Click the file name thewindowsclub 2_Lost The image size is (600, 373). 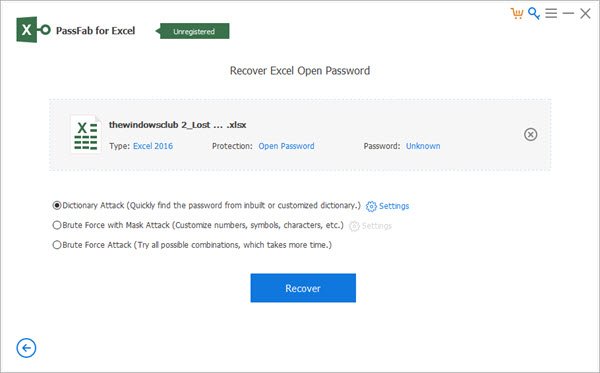tap(178, 125)
